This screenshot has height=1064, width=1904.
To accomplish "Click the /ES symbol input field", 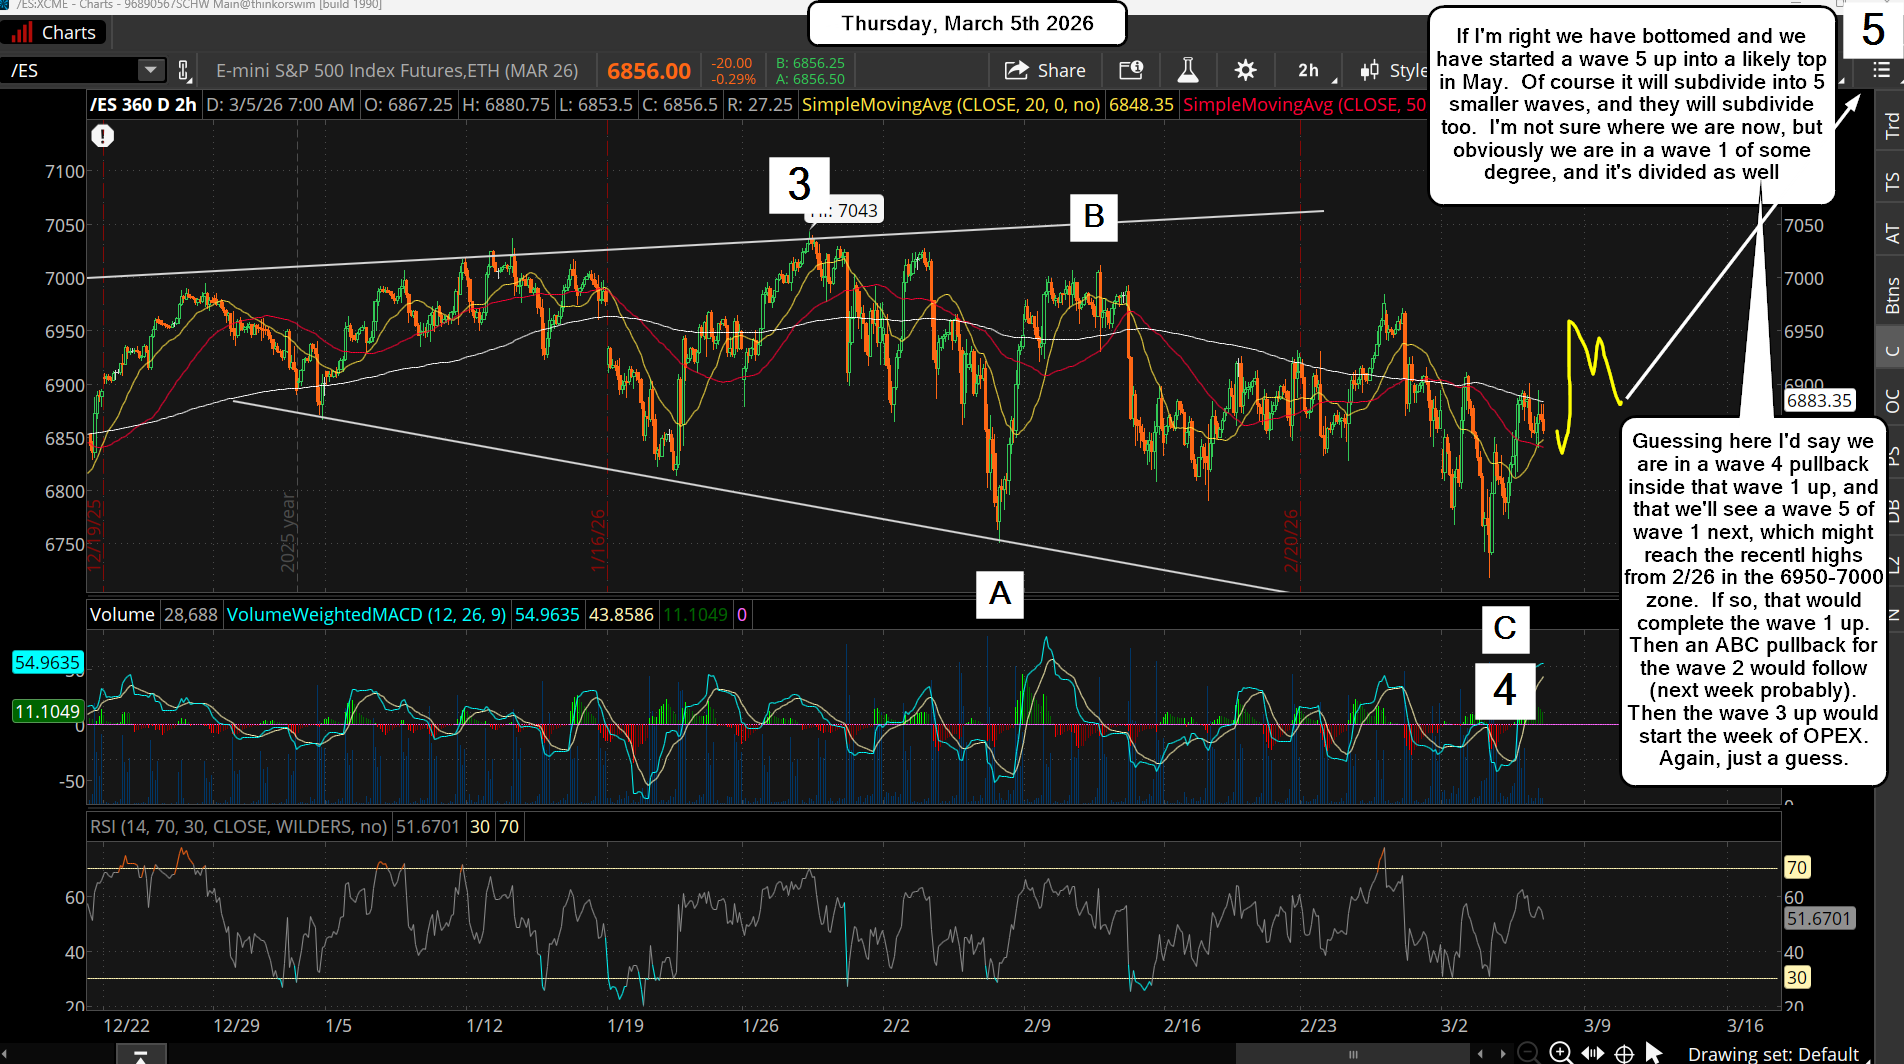I will tap(70, 70).
